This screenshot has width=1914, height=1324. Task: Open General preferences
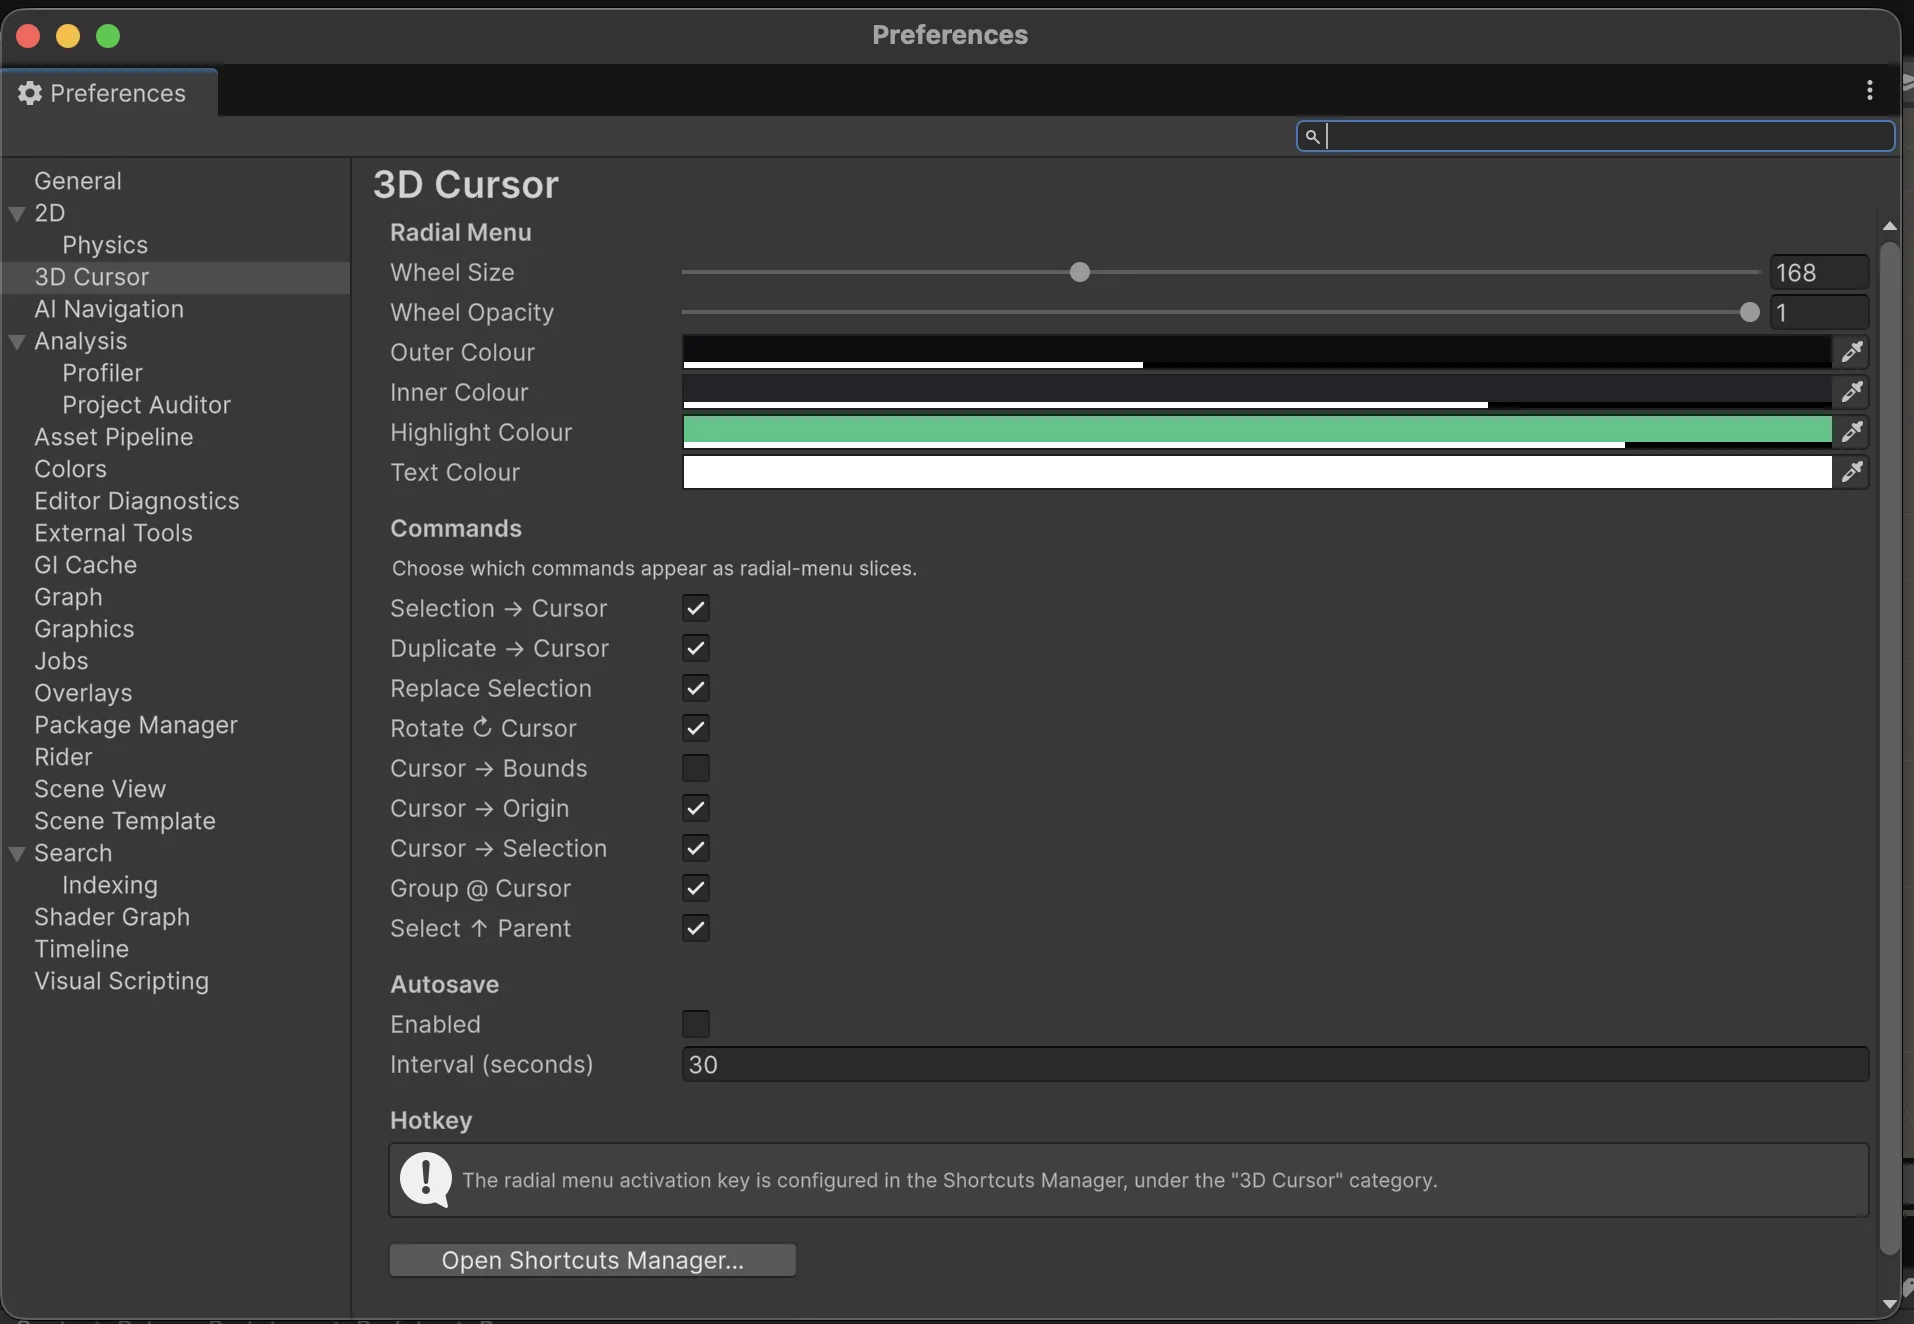coord(78,181)
